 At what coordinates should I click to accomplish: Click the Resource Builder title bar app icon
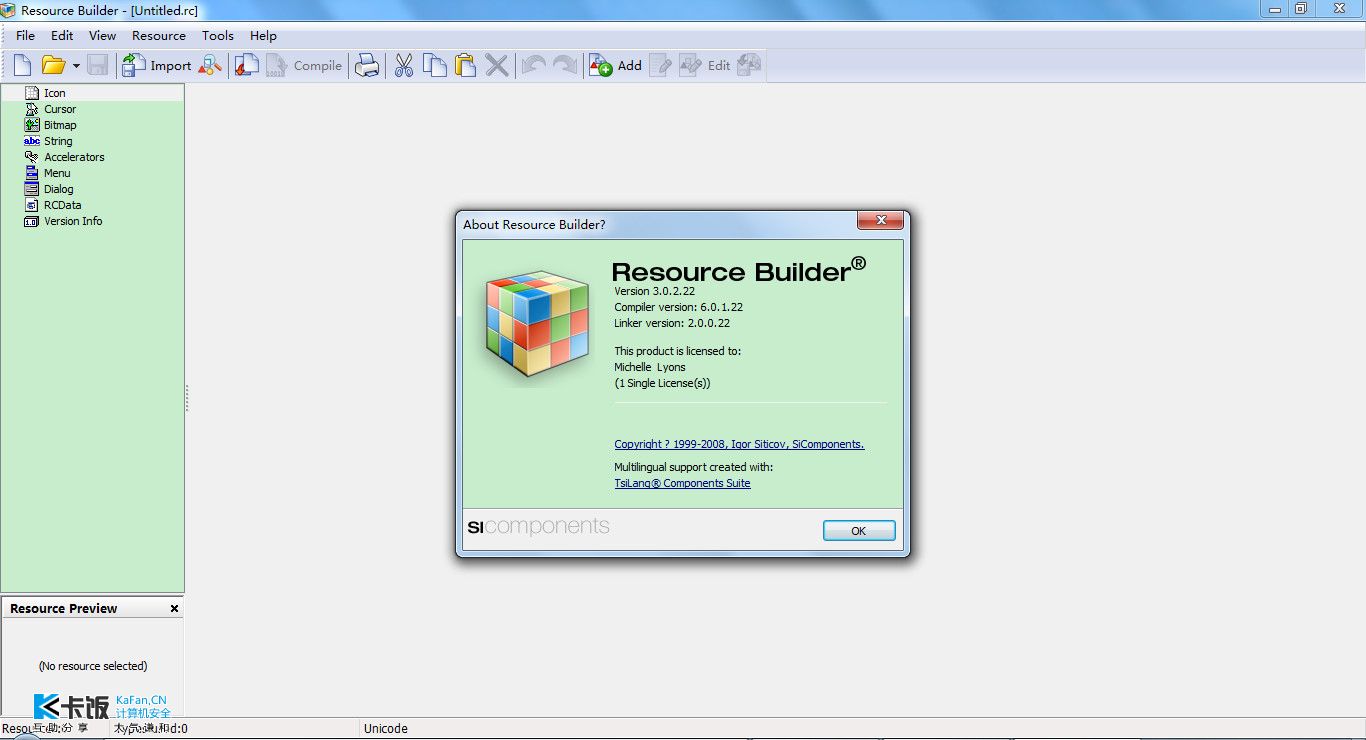click(x=9, y=10)
